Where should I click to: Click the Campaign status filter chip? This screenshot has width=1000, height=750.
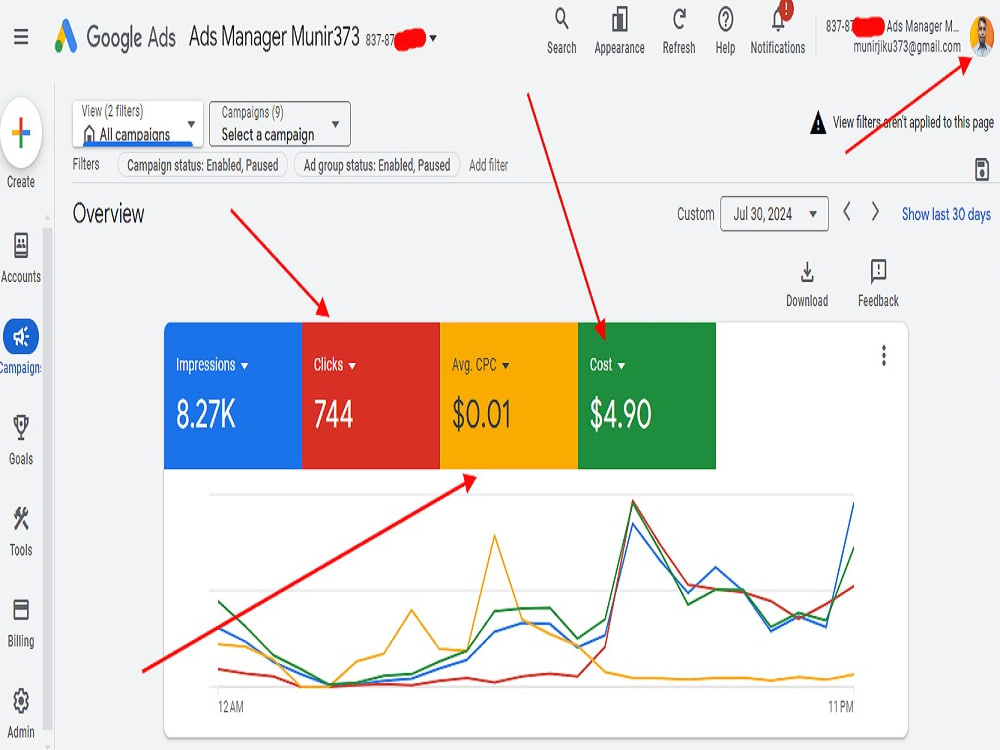click(202, 165)
